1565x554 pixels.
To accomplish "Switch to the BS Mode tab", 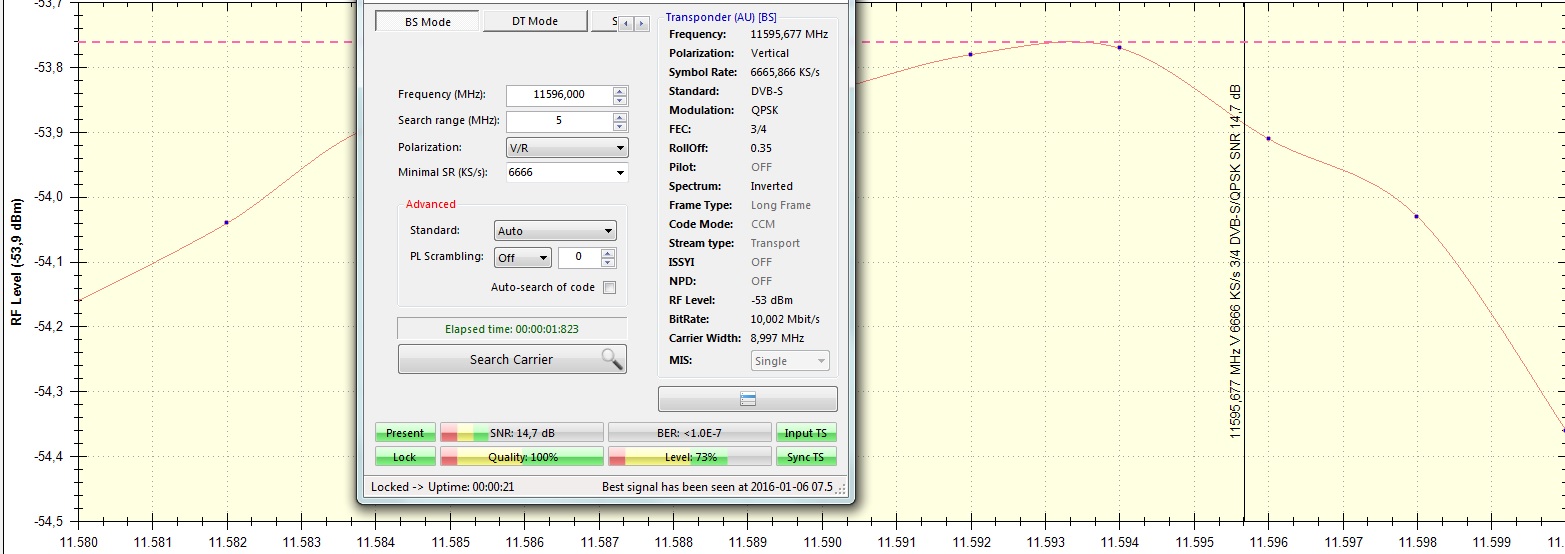I will point(427,22).
